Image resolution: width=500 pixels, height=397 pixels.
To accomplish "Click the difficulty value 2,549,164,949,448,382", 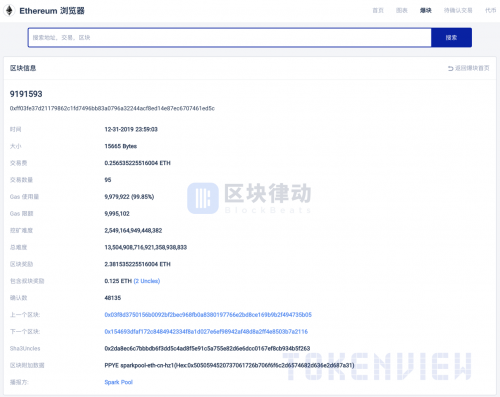I will pos(133,230).
